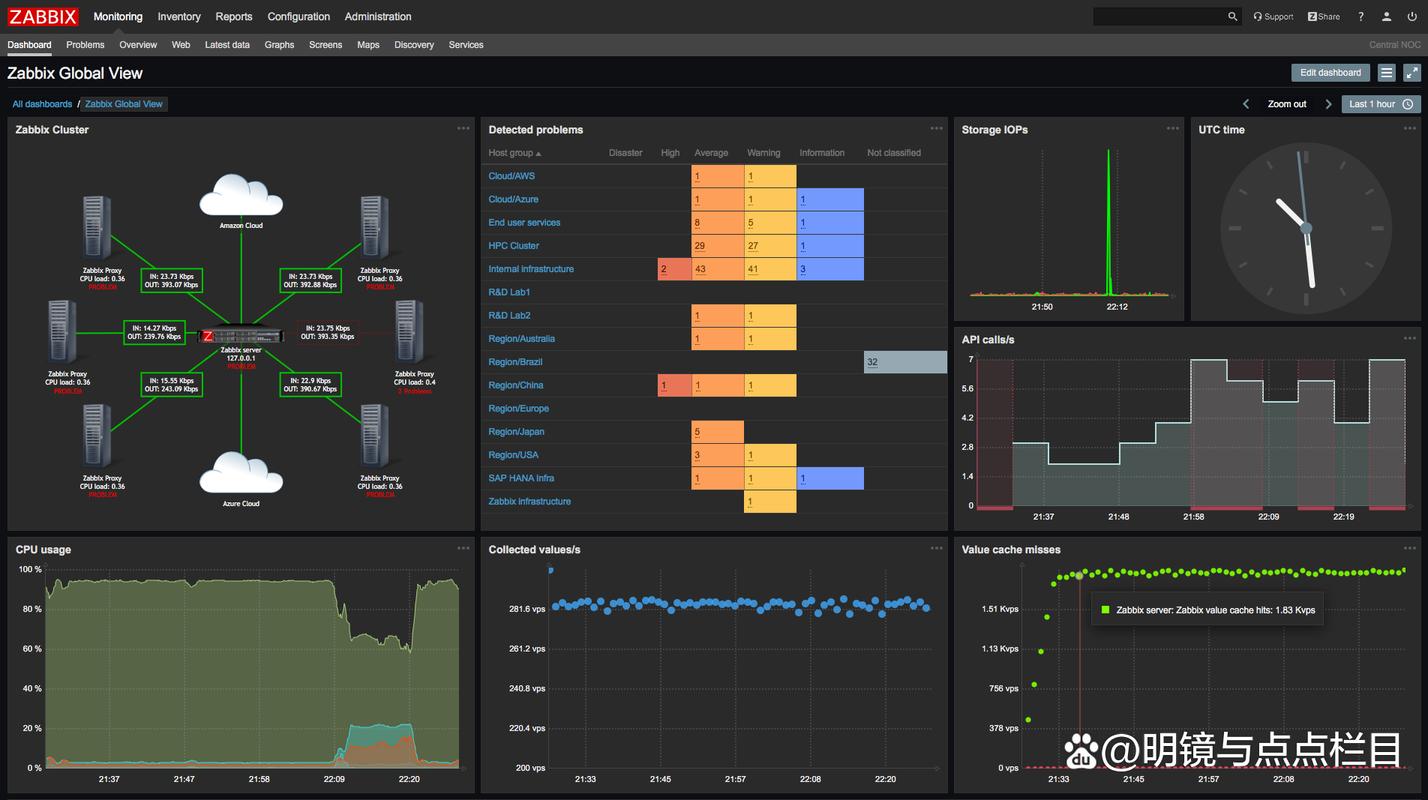Open the Discovery submenu tab
Viewport: 1428px width, 800px height.
(414, 45)
